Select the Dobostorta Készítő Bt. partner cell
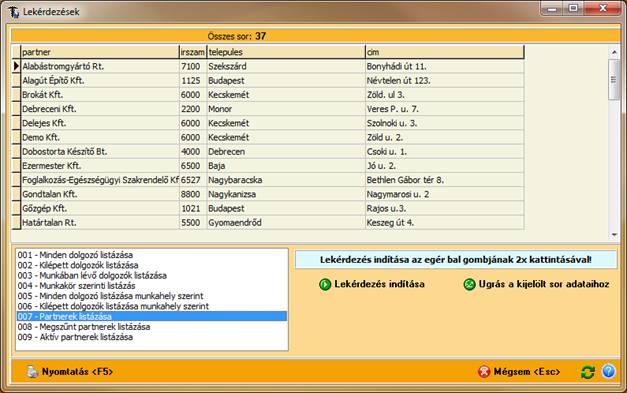627x393 pixels. [x=100, y=152]
